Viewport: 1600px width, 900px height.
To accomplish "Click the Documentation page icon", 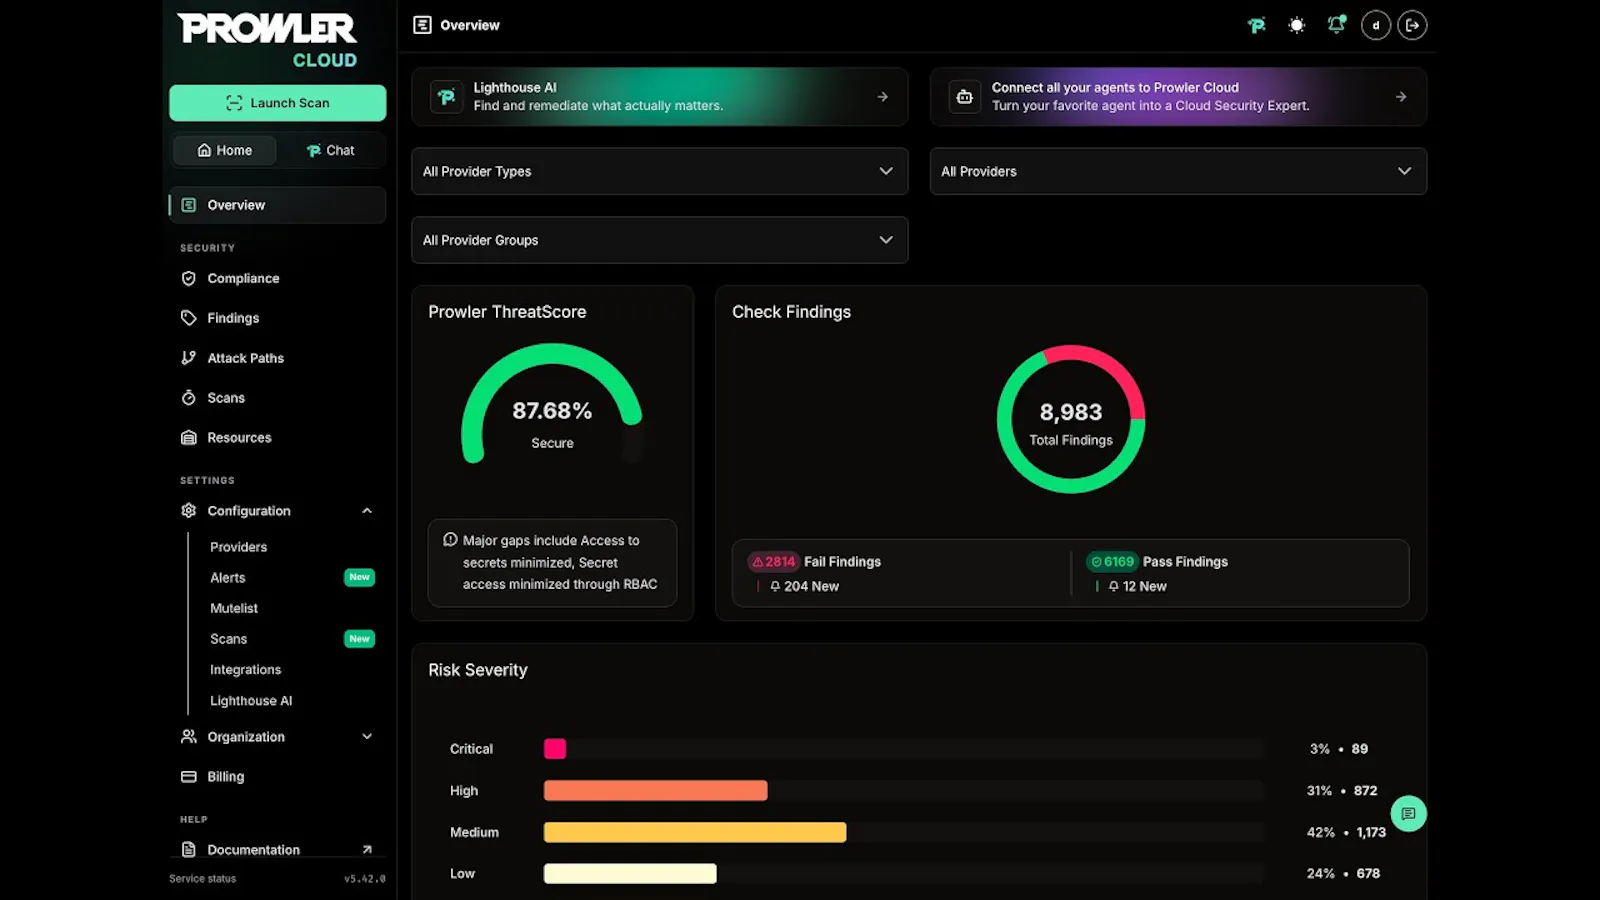I will 188,850.
